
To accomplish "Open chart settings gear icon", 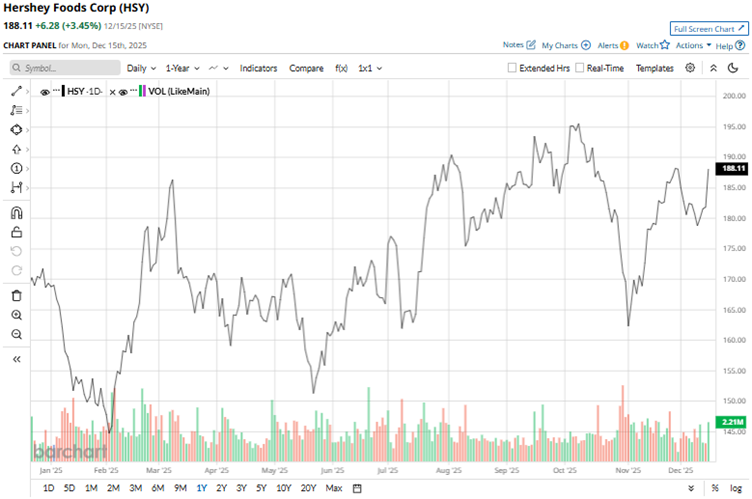I will coord(690,68).
